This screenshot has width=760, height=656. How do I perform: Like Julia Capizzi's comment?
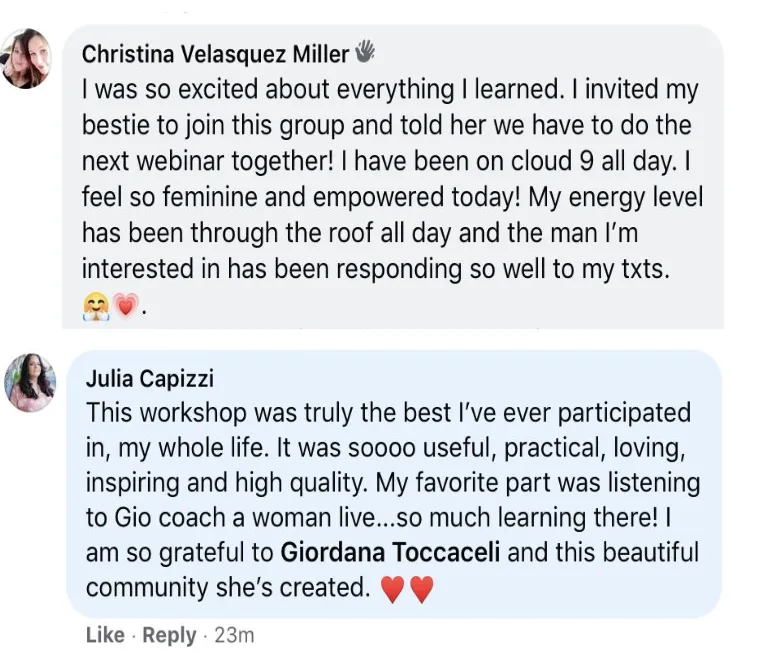[105, 635]
